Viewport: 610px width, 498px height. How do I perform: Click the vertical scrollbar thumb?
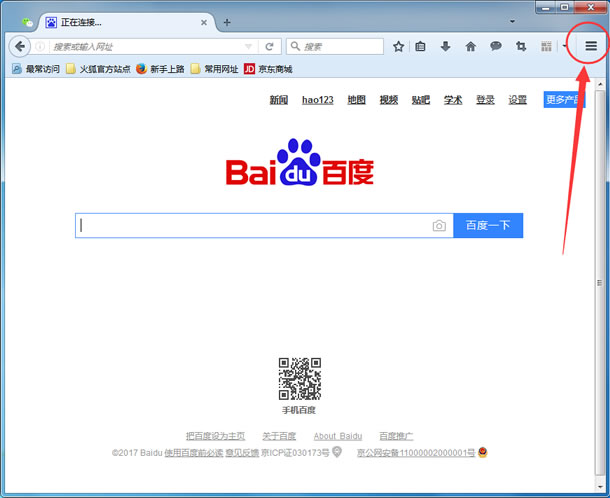click(x=599, y=283)
